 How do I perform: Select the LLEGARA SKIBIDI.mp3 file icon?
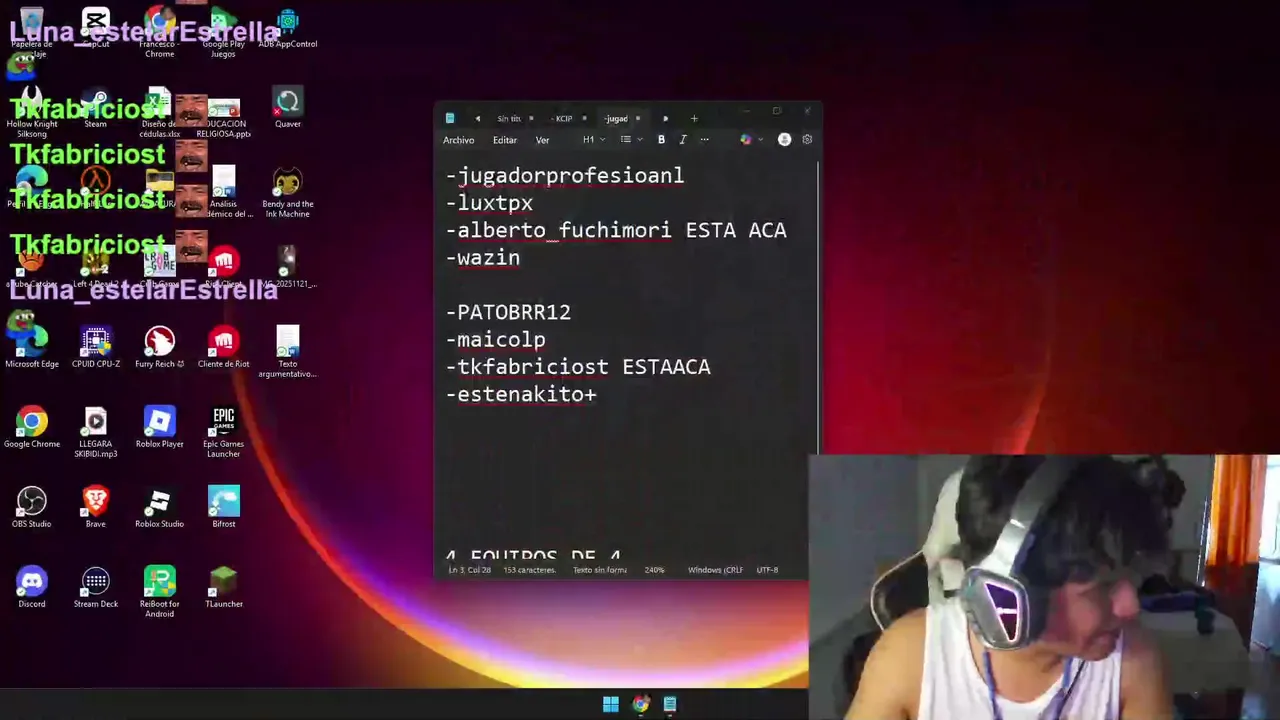click(x=96, y=433)
